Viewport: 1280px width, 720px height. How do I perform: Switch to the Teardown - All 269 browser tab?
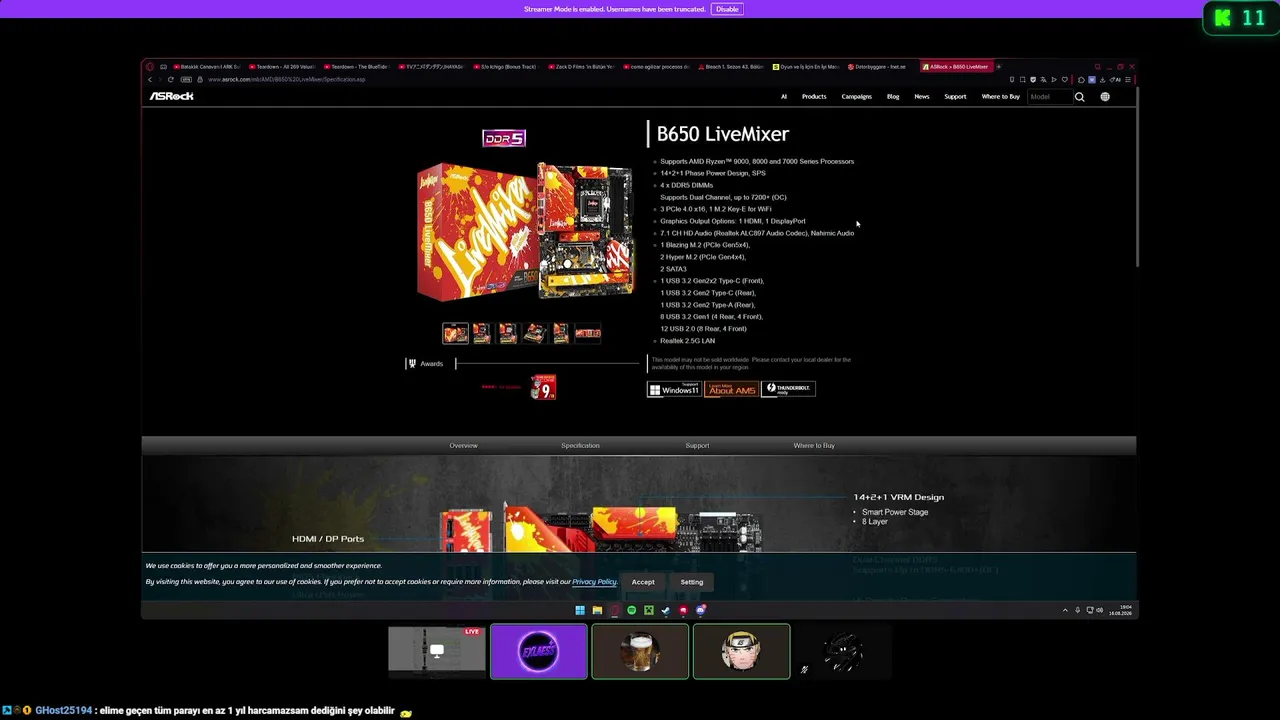(281, 67)
